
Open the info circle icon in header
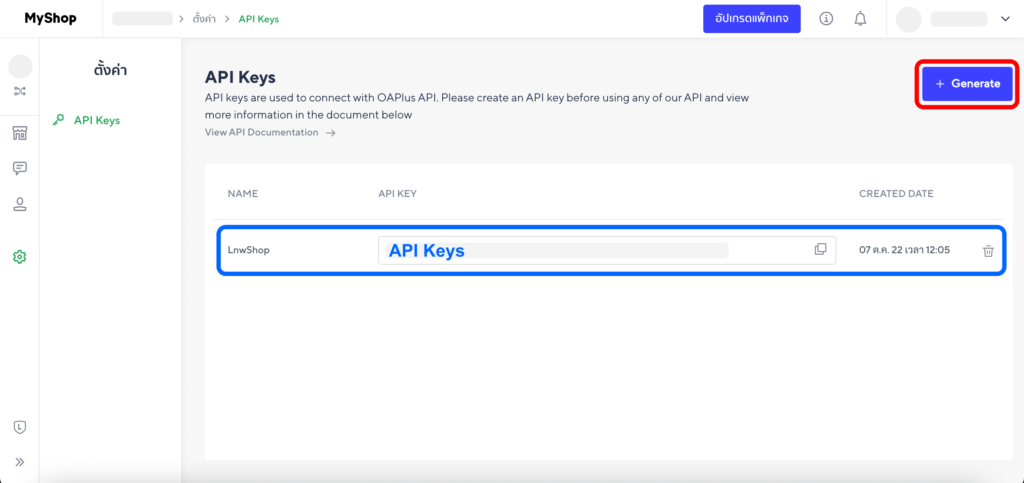coord(826,19)
